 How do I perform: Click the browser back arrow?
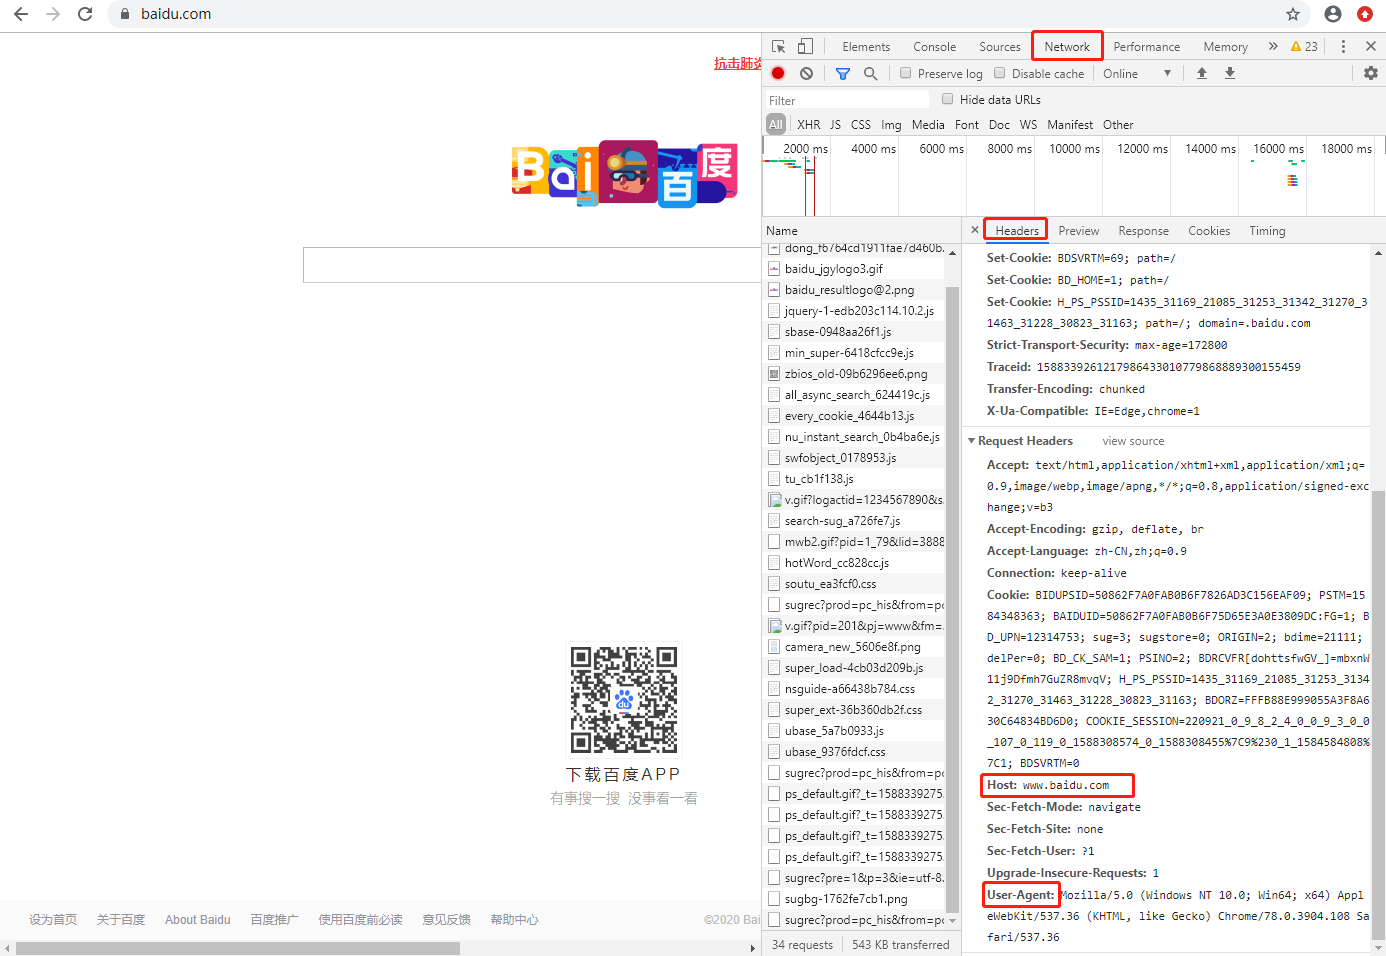[21, 14]
